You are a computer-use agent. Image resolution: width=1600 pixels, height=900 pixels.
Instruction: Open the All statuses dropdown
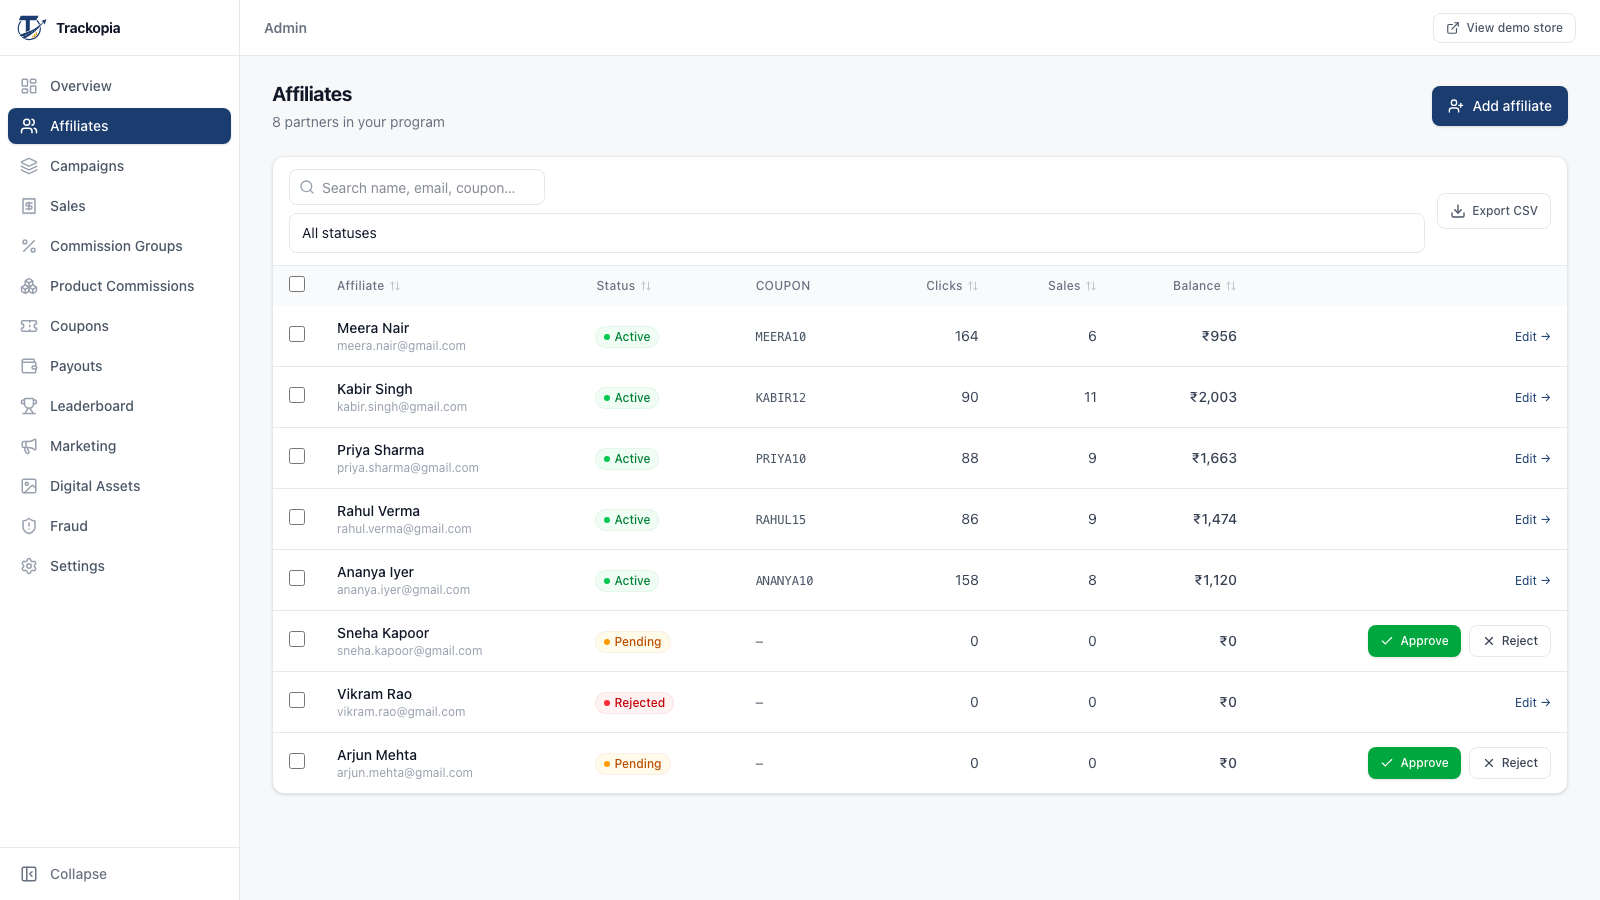857,233
